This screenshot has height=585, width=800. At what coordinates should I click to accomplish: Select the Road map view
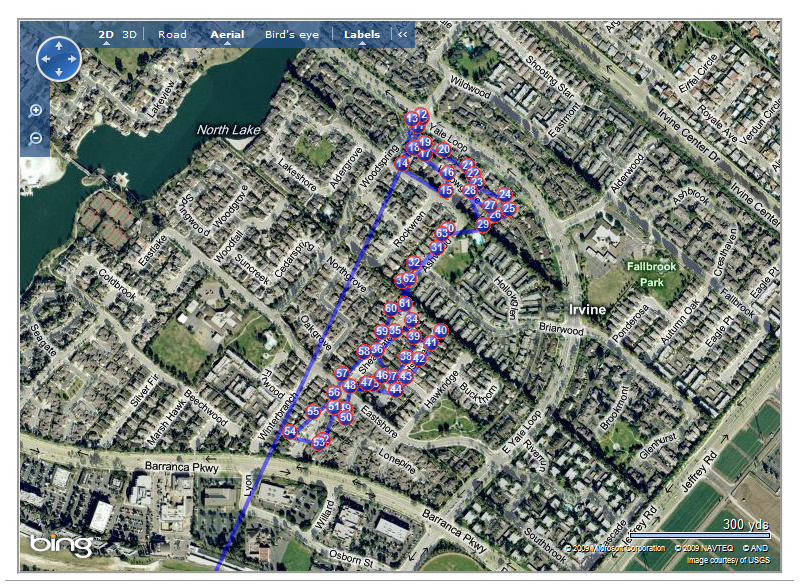tap(172, 35)
